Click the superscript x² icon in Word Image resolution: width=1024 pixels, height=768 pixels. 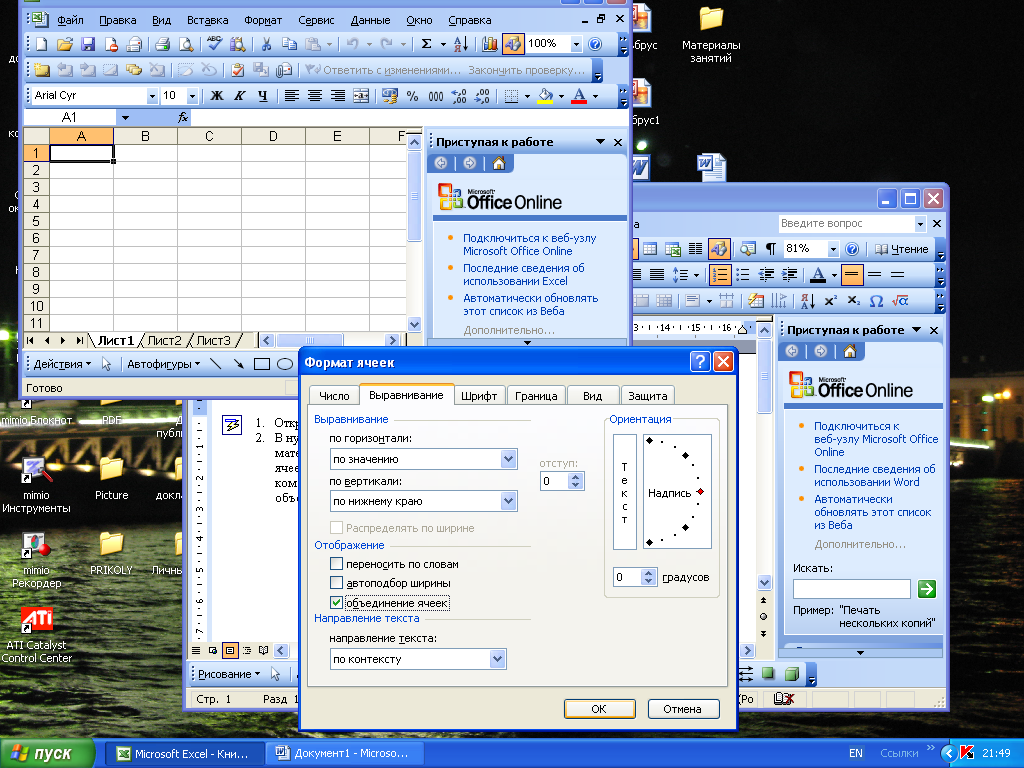pyautogui.click(x=831, y=301)
